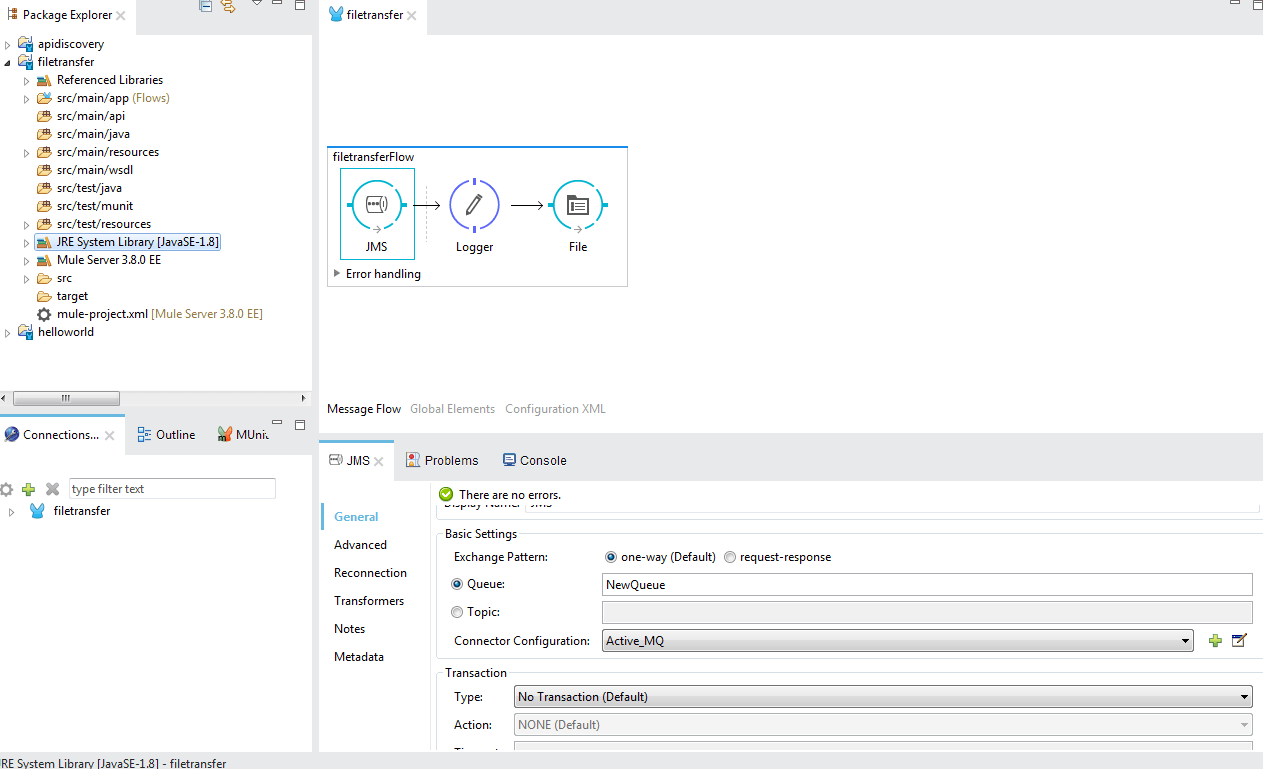The image size is (1263, 769).
Task: Click the green plus to add a server
Action: 29,488
